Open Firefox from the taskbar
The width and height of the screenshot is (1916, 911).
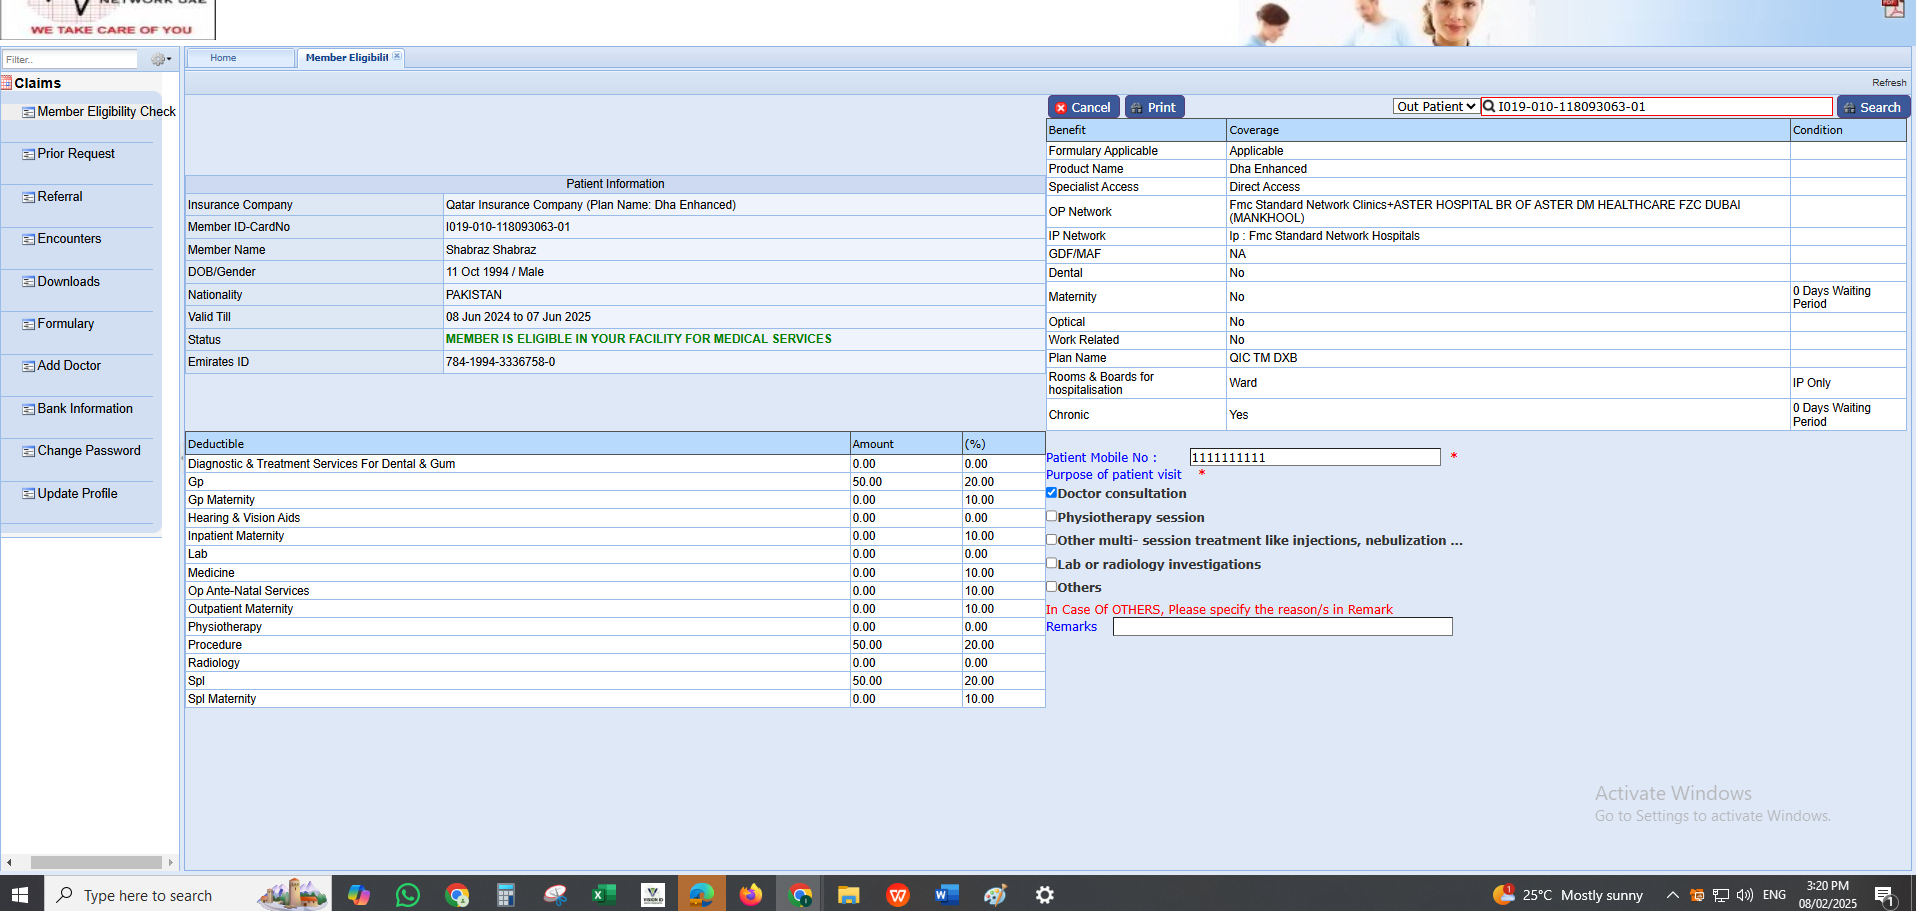pos(750,895)
